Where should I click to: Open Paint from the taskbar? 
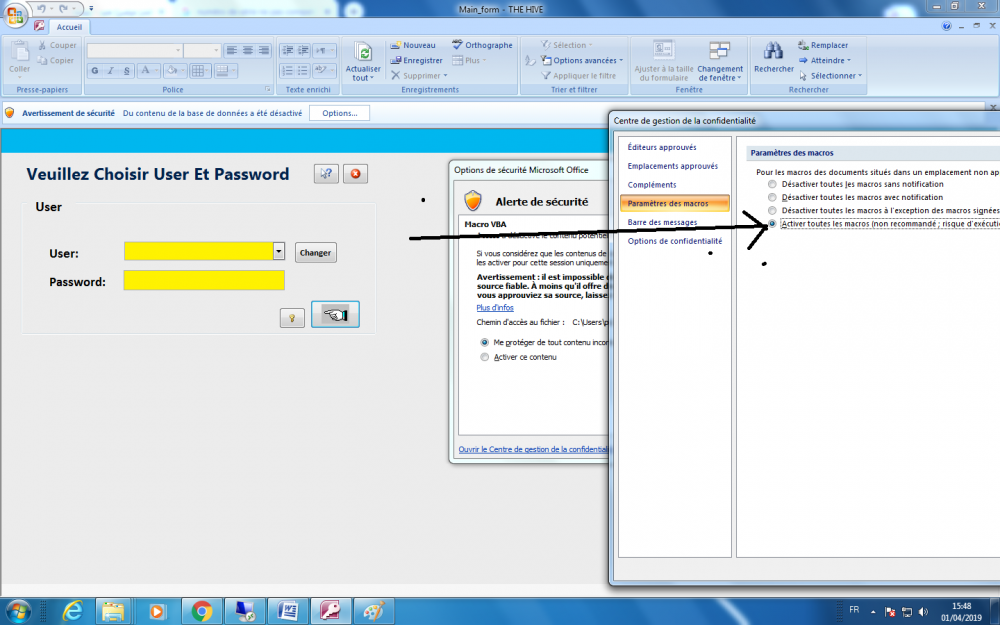[374, 612]
